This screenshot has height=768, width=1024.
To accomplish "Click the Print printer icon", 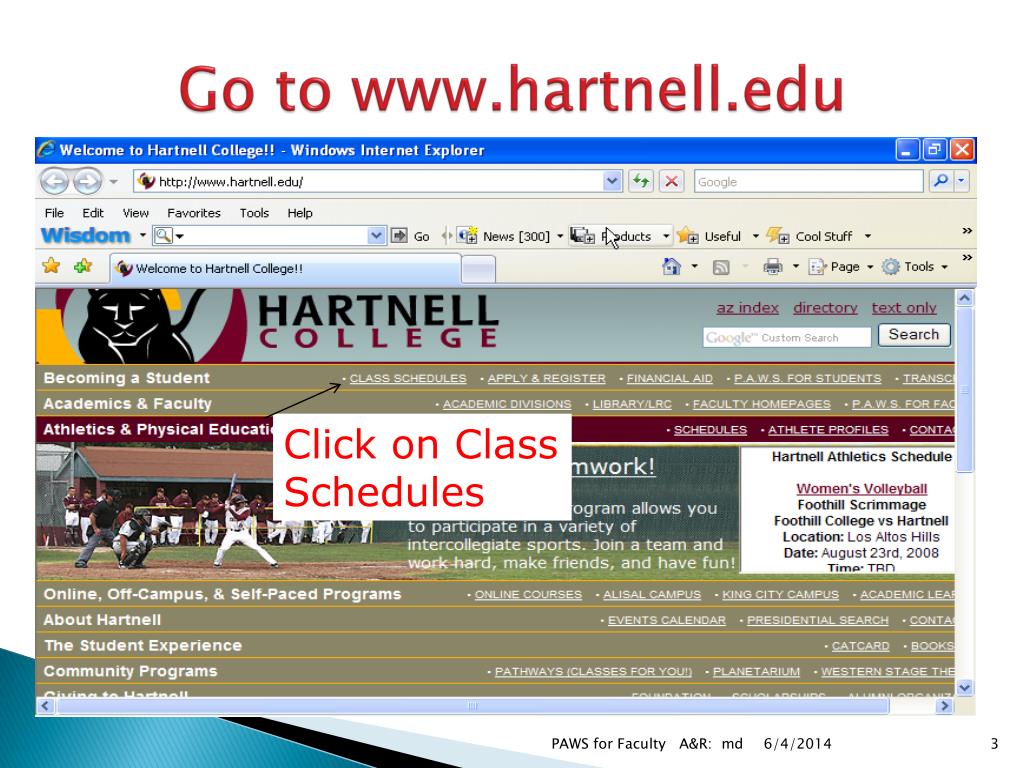I will coord(773,266).
